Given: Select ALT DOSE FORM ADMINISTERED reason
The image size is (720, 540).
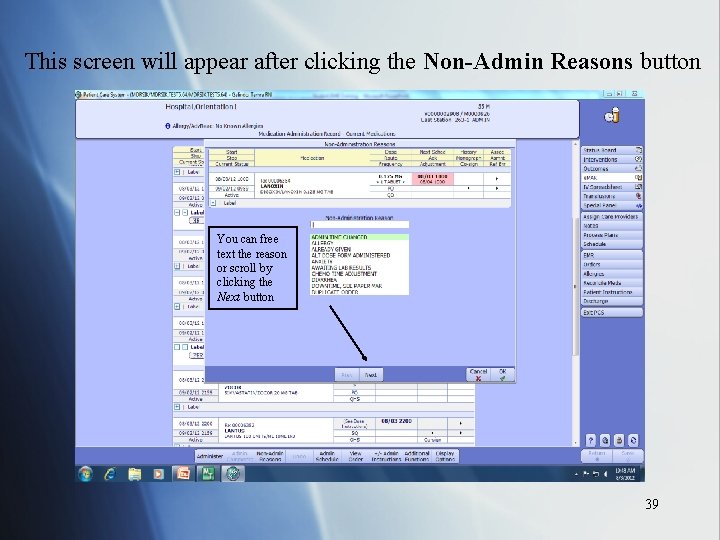Looking at the screenshot, I should tap(360, 255).
